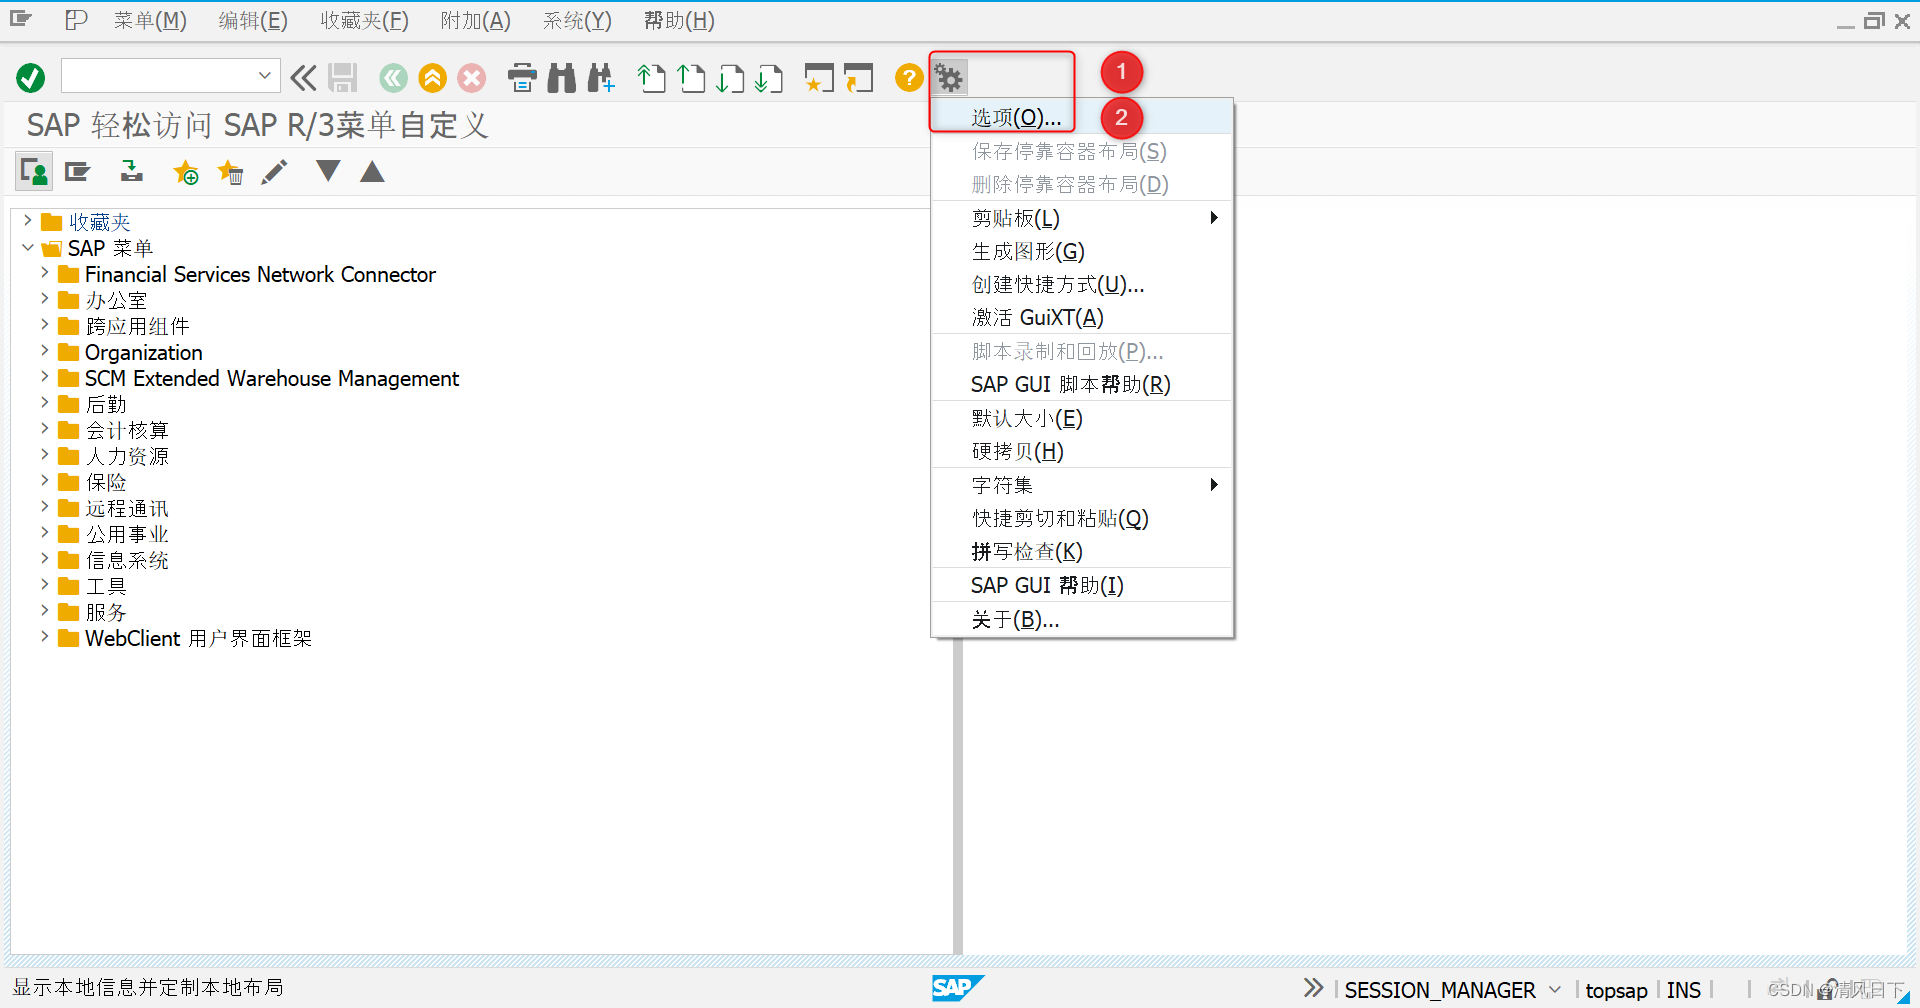The image size is (1920, 1008).
Task: Click the green user menu icon
Action: click(x=33, y=171)
